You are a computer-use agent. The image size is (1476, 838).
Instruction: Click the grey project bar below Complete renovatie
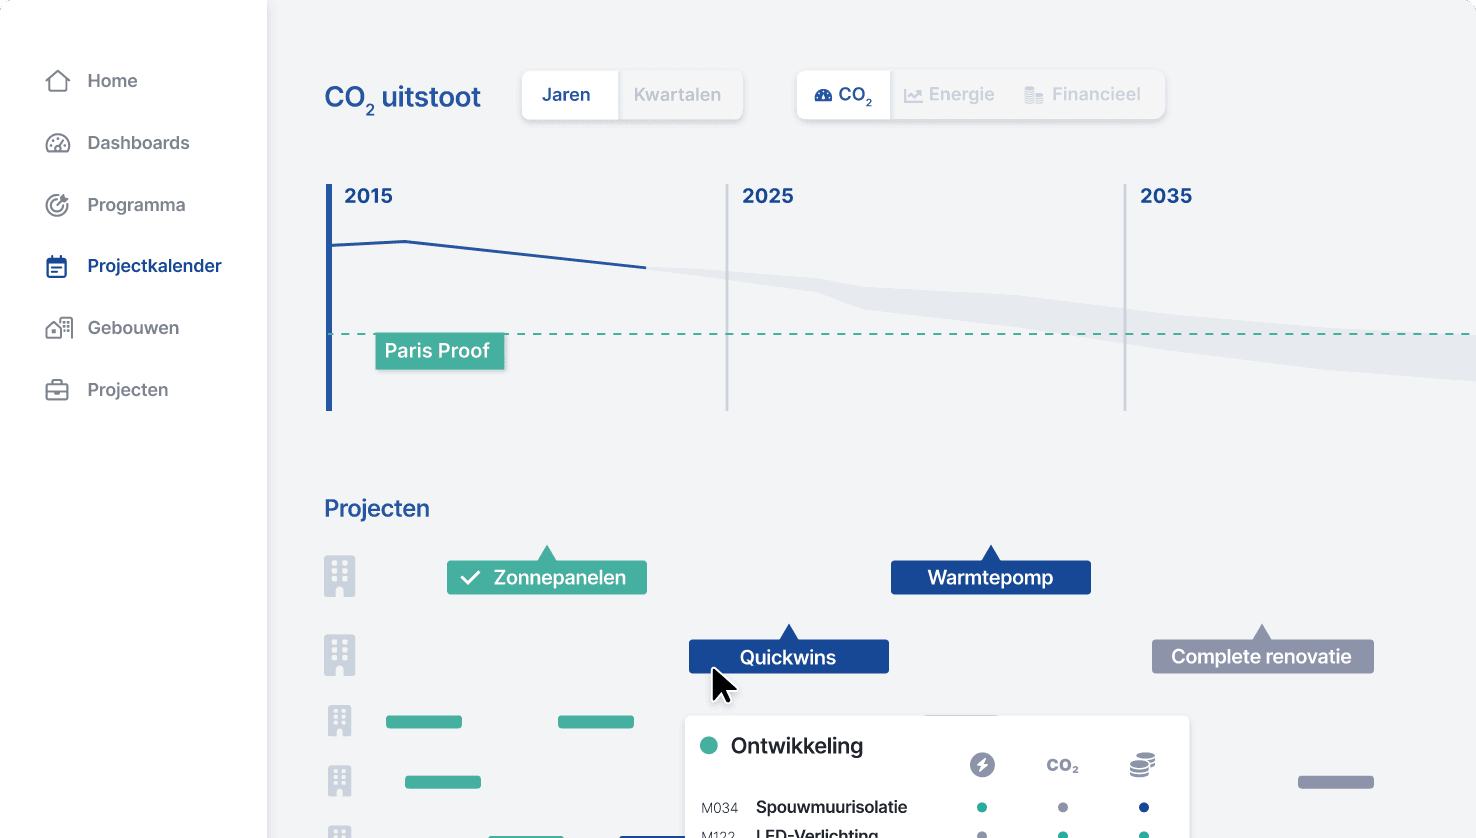coord(1336,782)
